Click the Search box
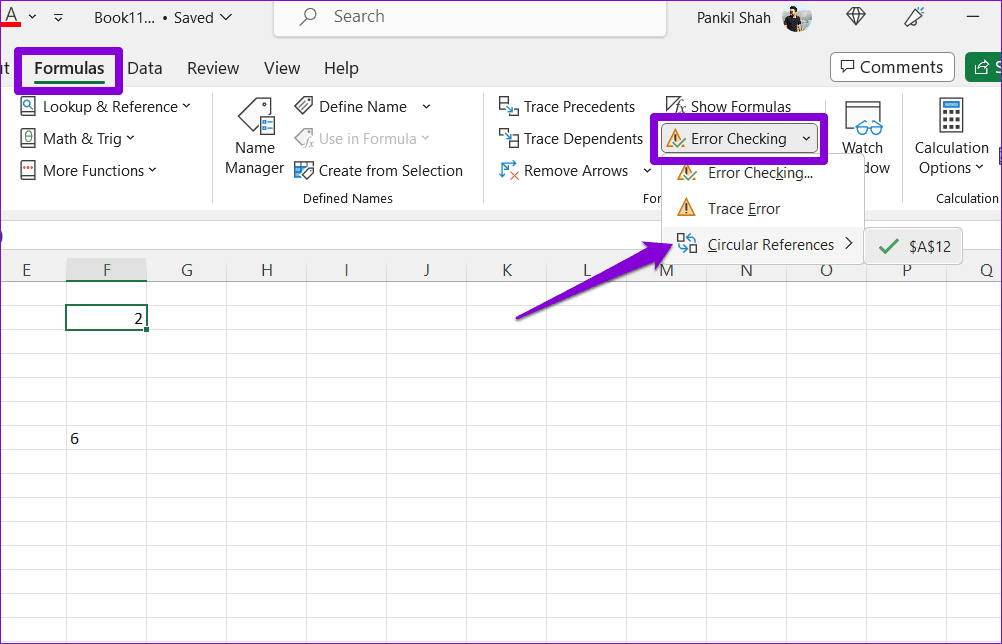This screenshot has width=1002, height=644. click(x=470, y=17)
